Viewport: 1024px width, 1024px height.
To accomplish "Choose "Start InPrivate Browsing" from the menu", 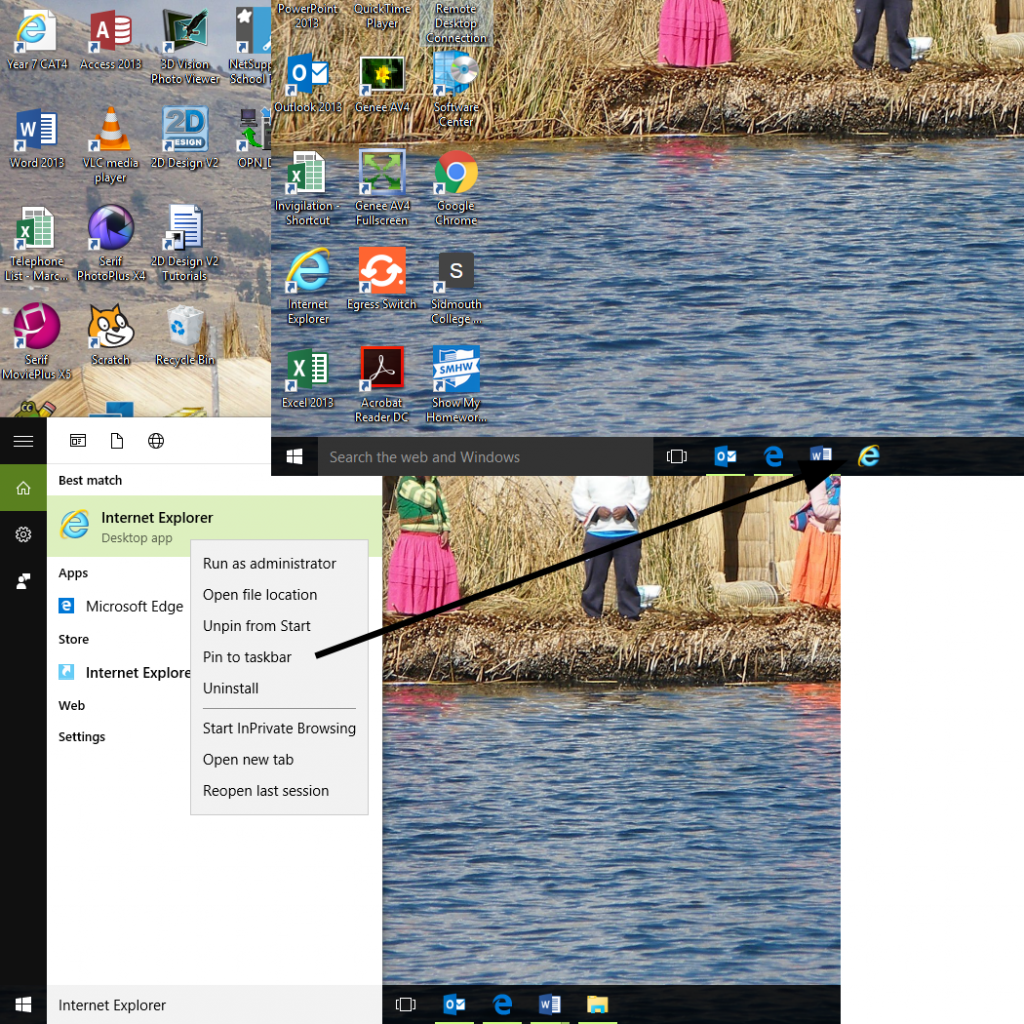I will coord(279,728).
